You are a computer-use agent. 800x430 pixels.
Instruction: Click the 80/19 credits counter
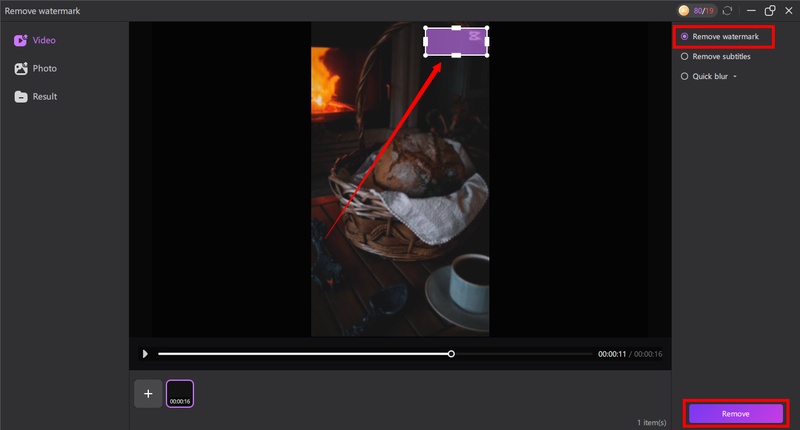point(704,10)
